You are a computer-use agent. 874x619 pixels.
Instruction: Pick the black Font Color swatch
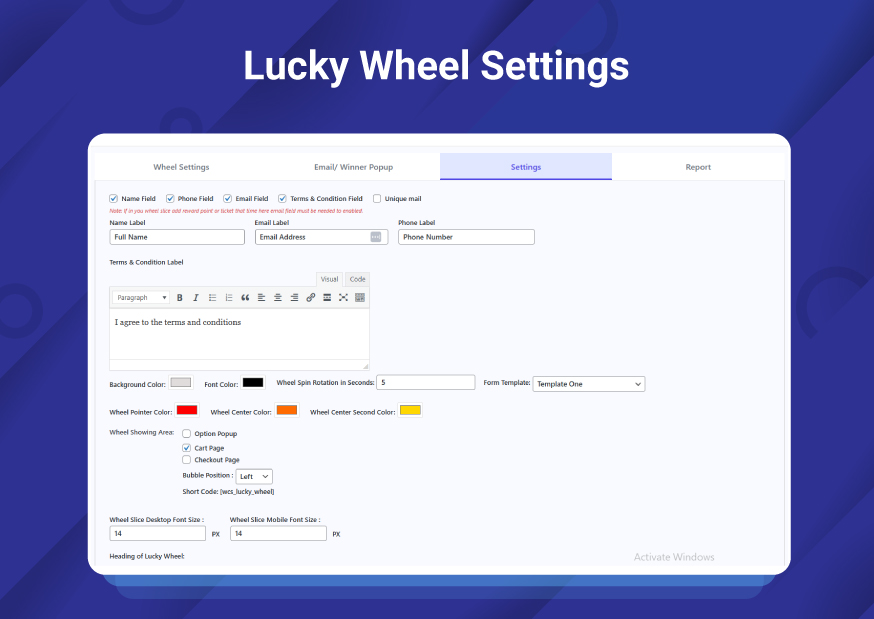(x=253, y=382)
